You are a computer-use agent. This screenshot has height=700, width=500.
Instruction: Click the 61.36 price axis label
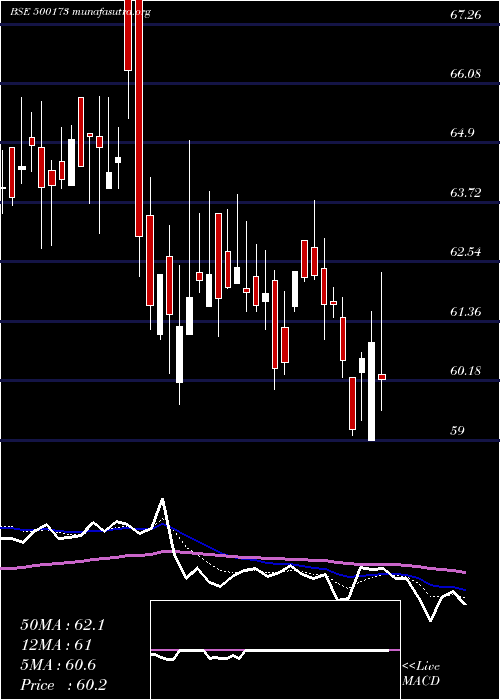[466, 311]
